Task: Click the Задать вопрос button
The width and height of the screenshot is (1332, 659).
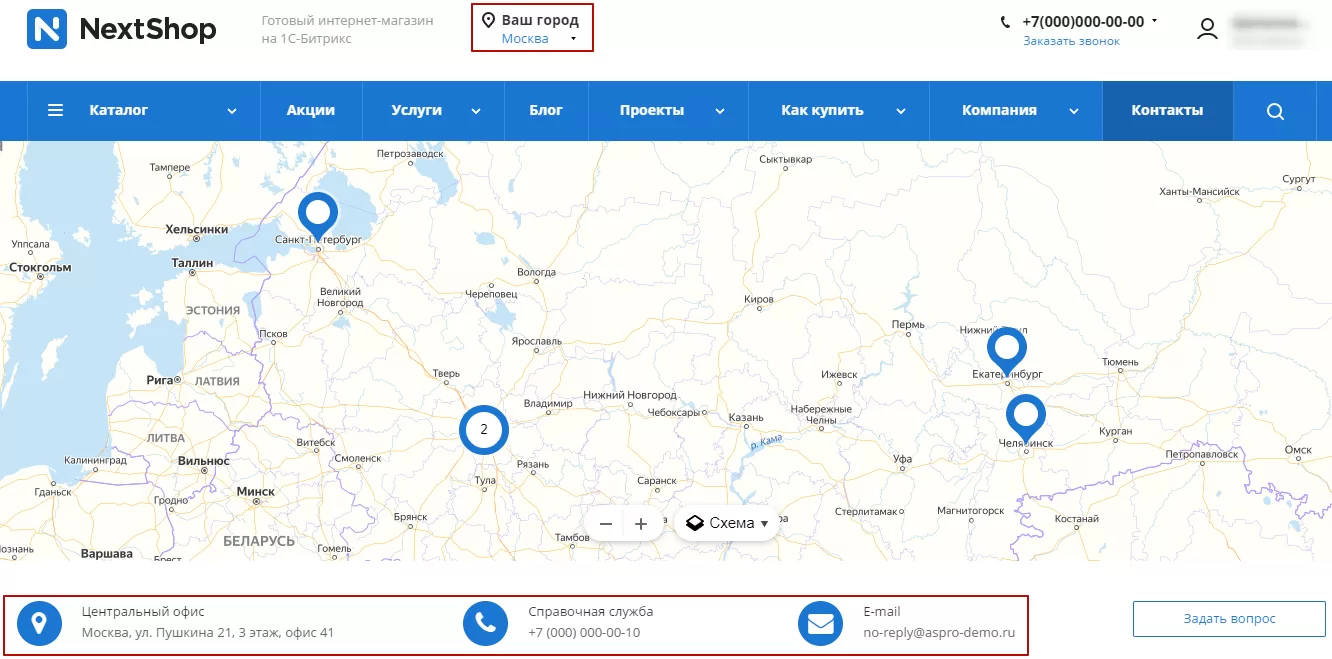Action: coord(1229,619)
